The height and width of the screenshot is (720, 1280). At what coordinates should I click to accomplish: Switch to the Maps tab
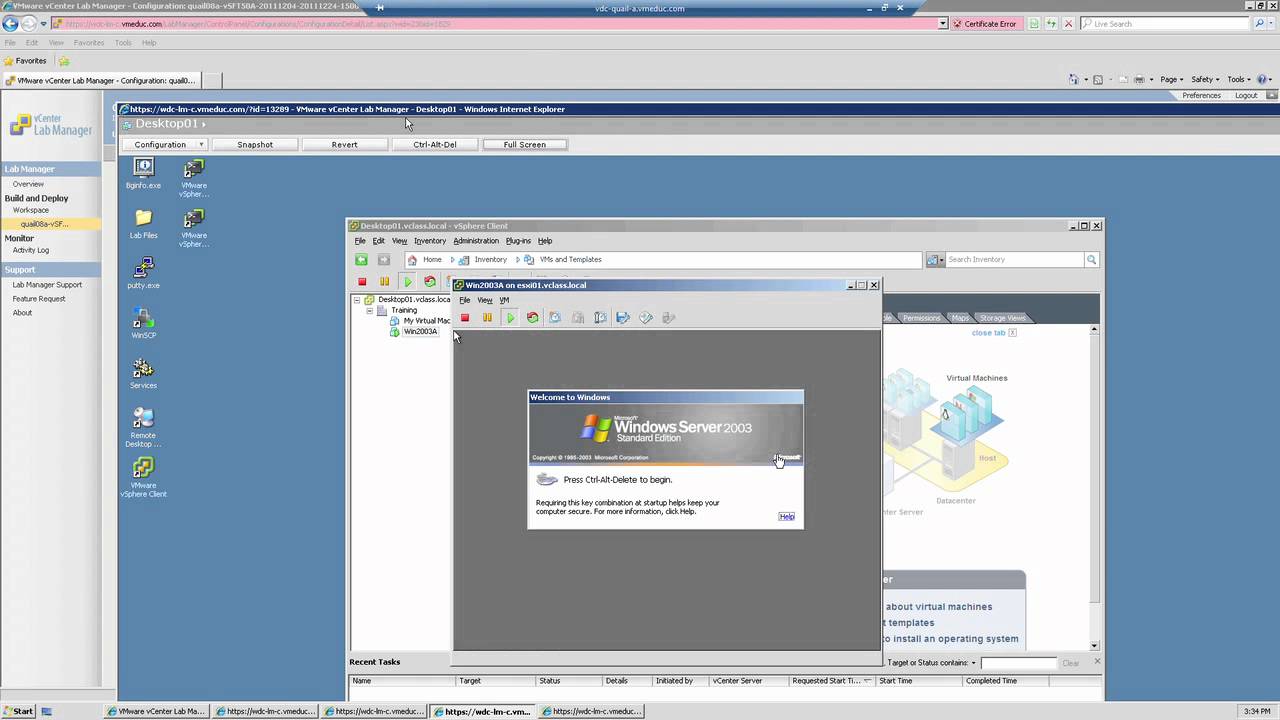[x=960, y=318]
